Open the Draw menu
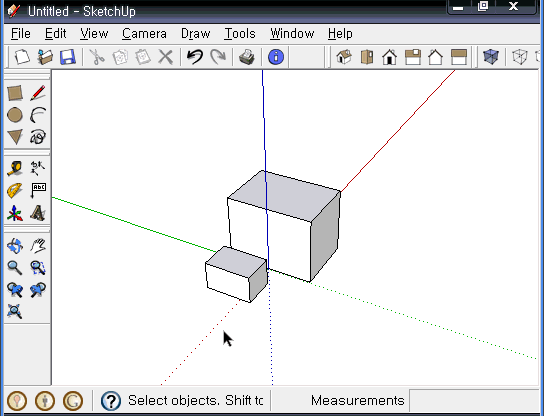The width and height of the screenshot is (544, 416). tap(196, 34)
